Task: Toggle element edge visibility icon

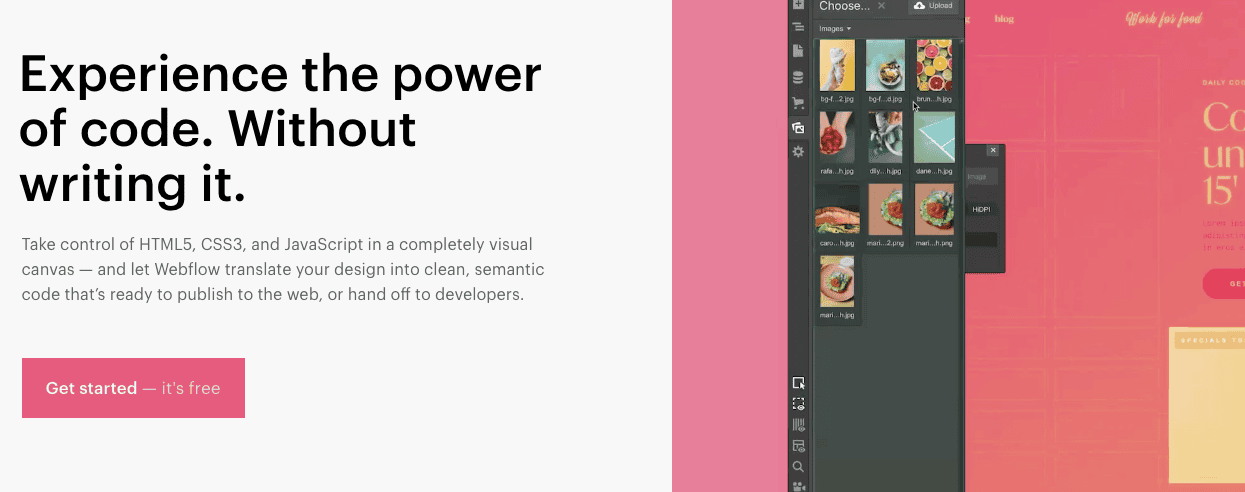Action: click(798, 404)
